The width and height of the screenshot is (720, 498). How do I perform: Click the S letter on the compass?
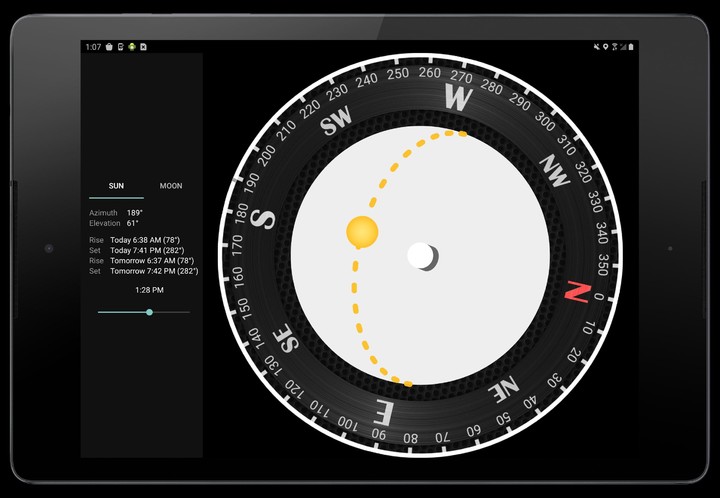pyautogui.click(x=263, y=219)
